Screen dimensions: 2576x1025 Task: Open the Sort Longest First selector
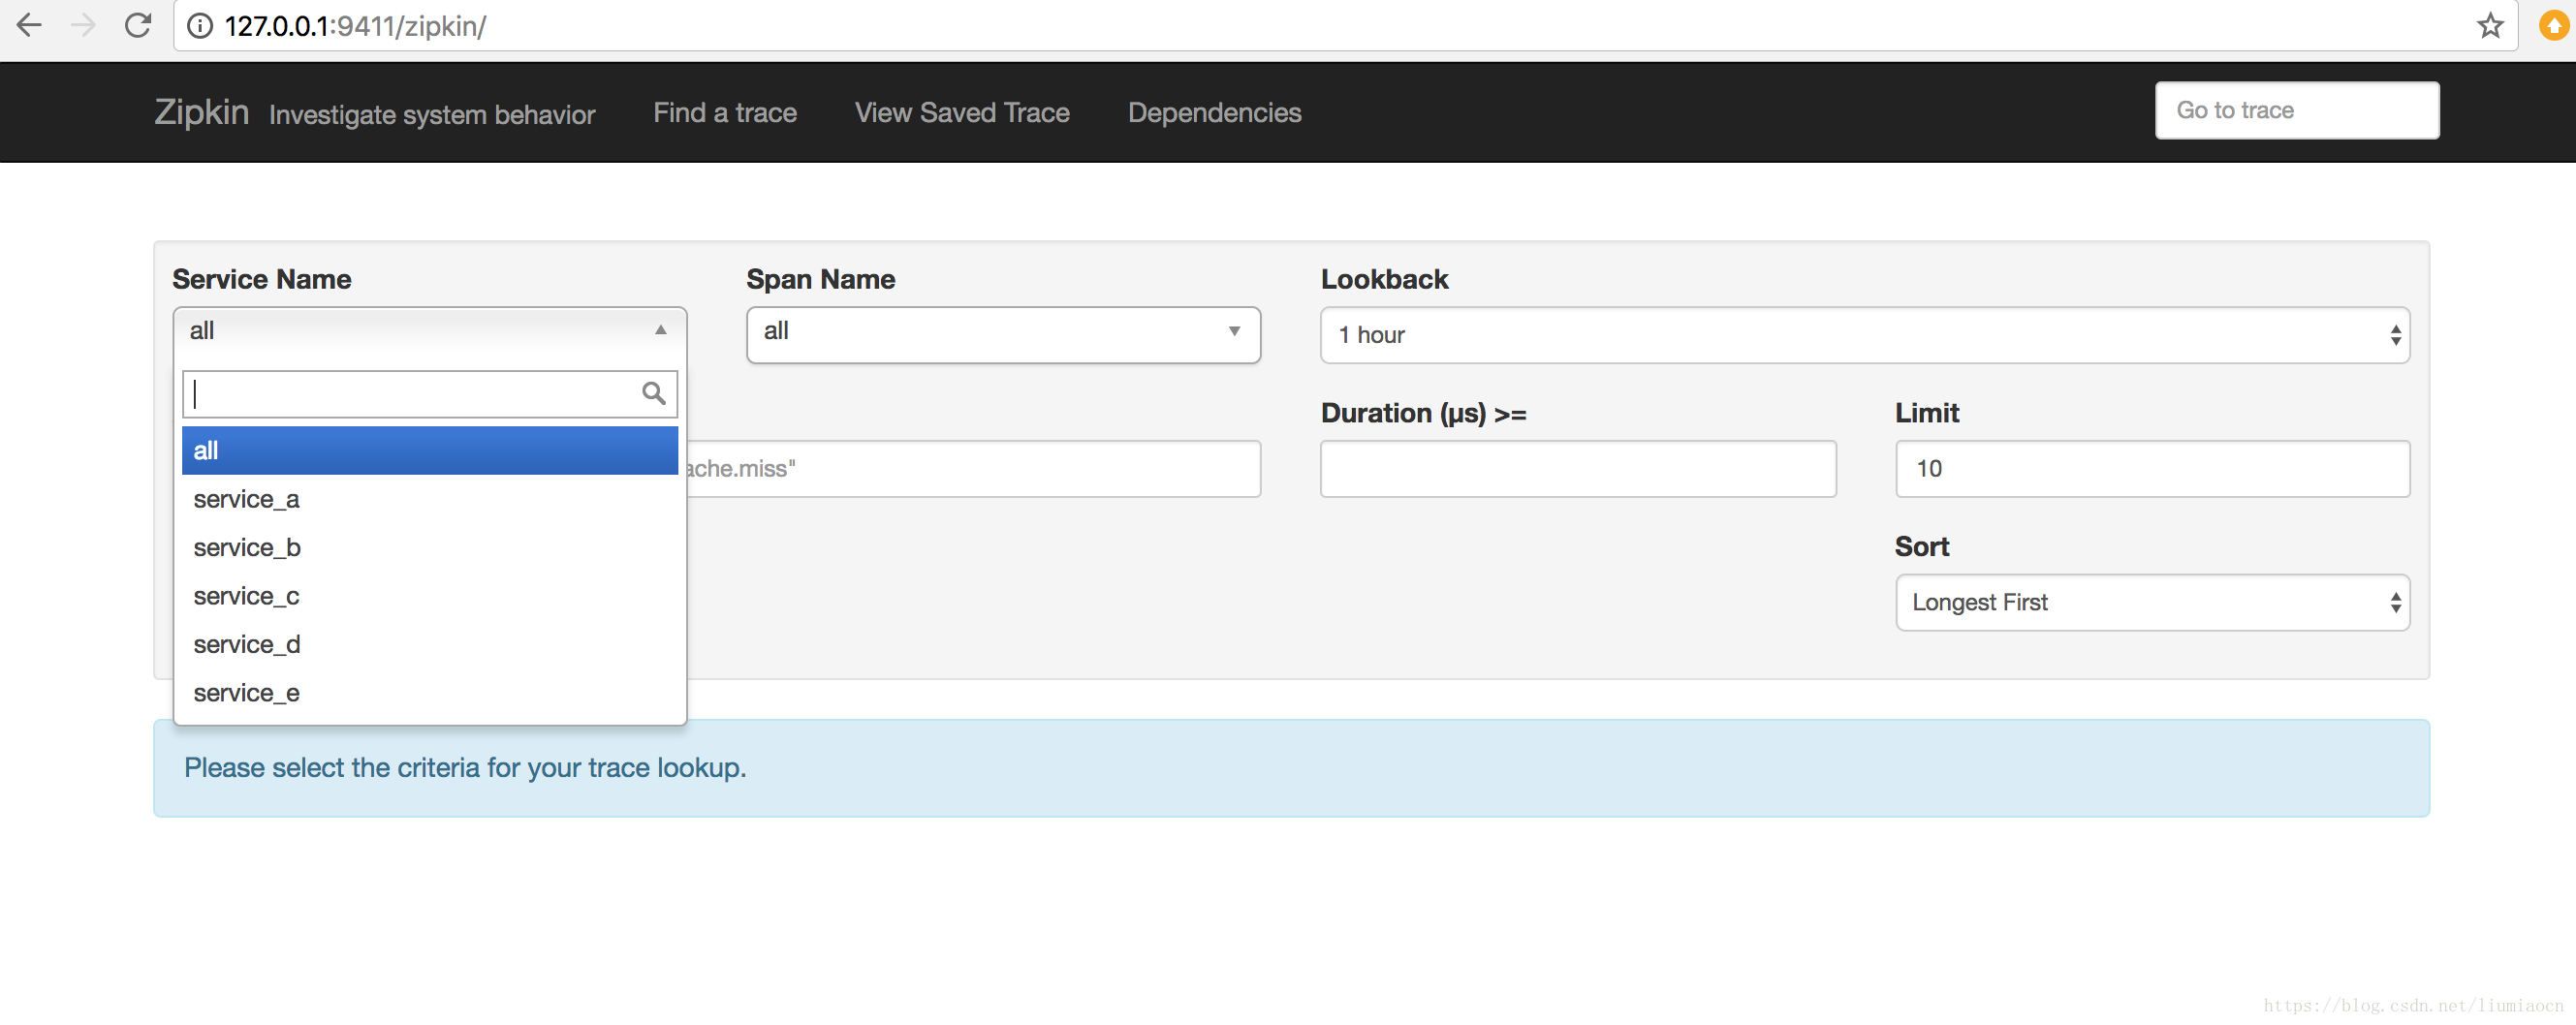tap(2152, 602)
